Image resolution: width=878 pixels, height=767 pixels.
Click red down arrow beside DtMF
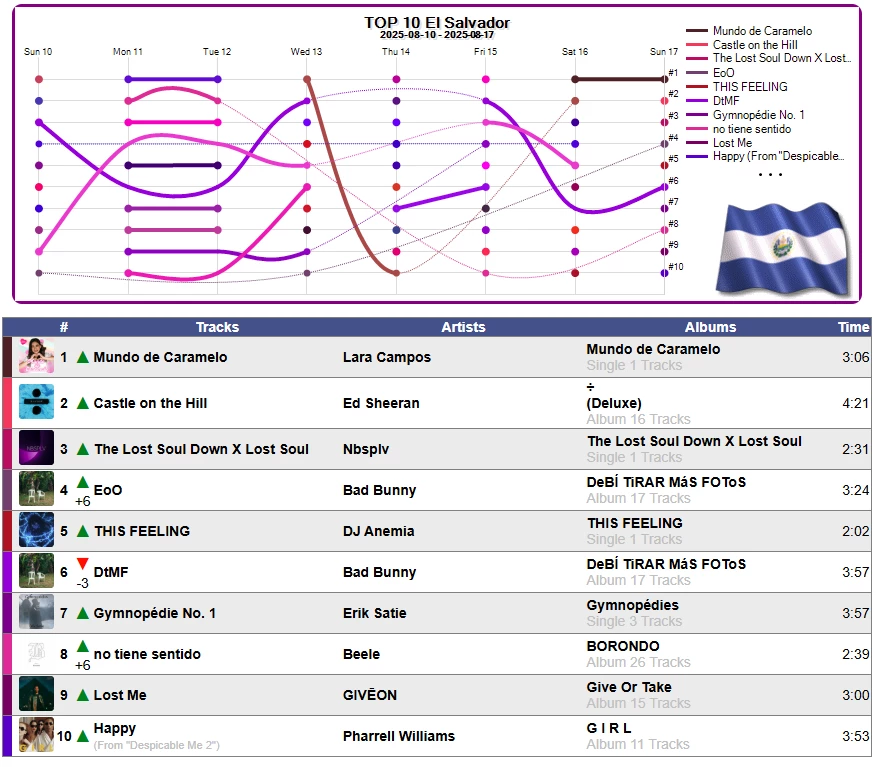(83, 563)
